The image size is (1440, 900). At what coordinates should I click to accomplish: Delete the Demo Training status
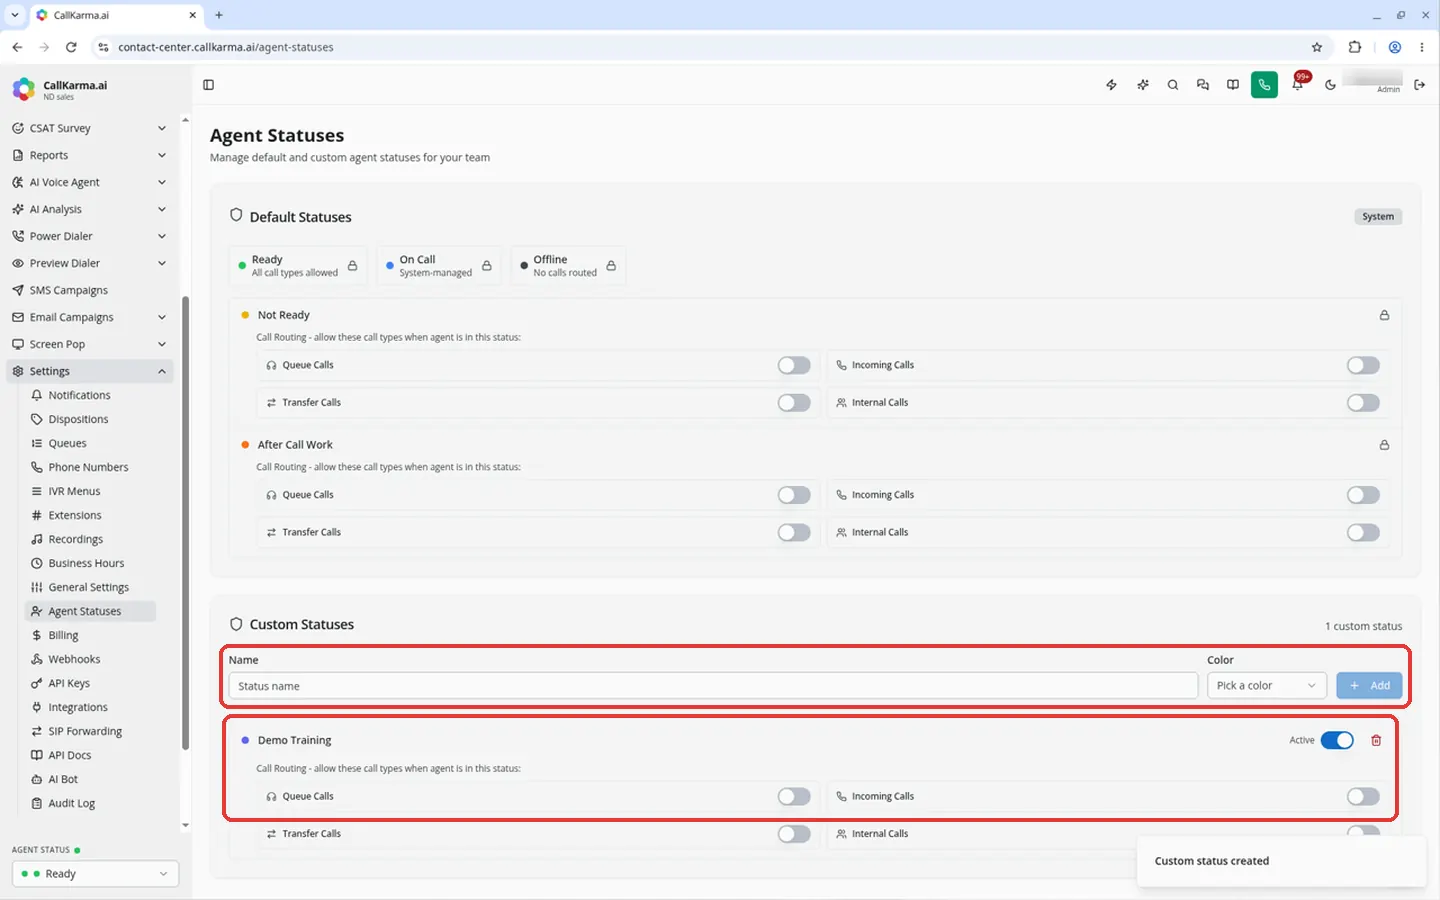1376,740
